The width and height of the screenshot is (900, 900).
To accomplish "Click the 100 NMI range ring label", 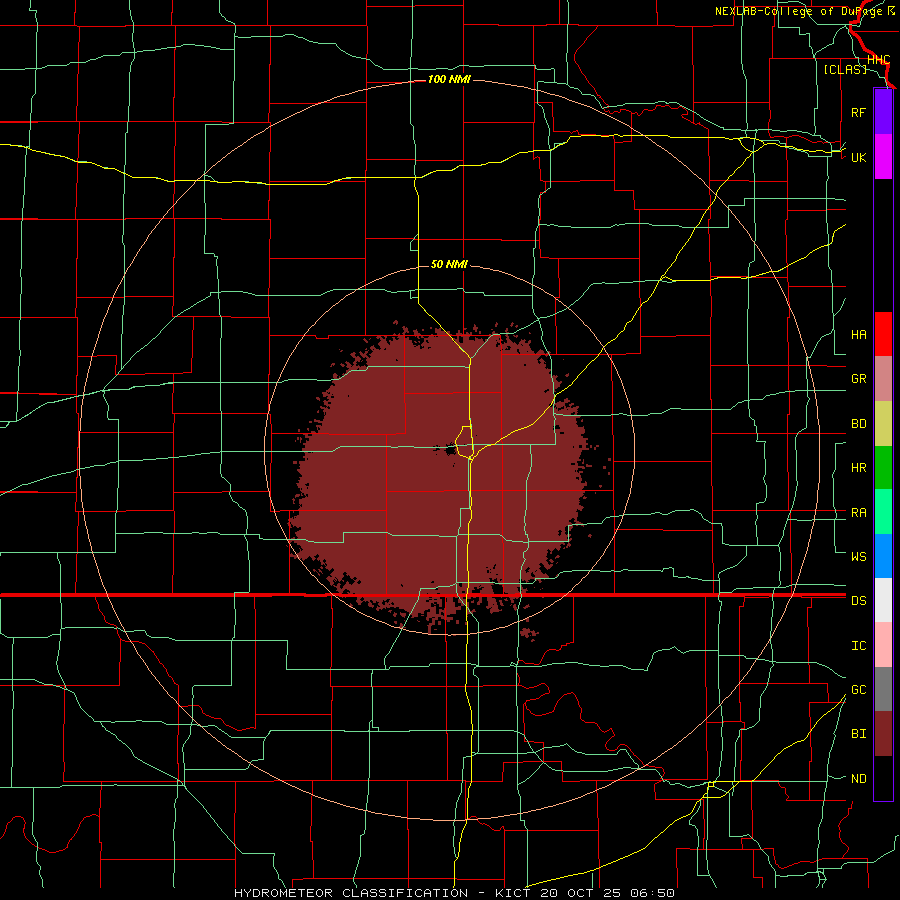I will (x=449, y=79).
